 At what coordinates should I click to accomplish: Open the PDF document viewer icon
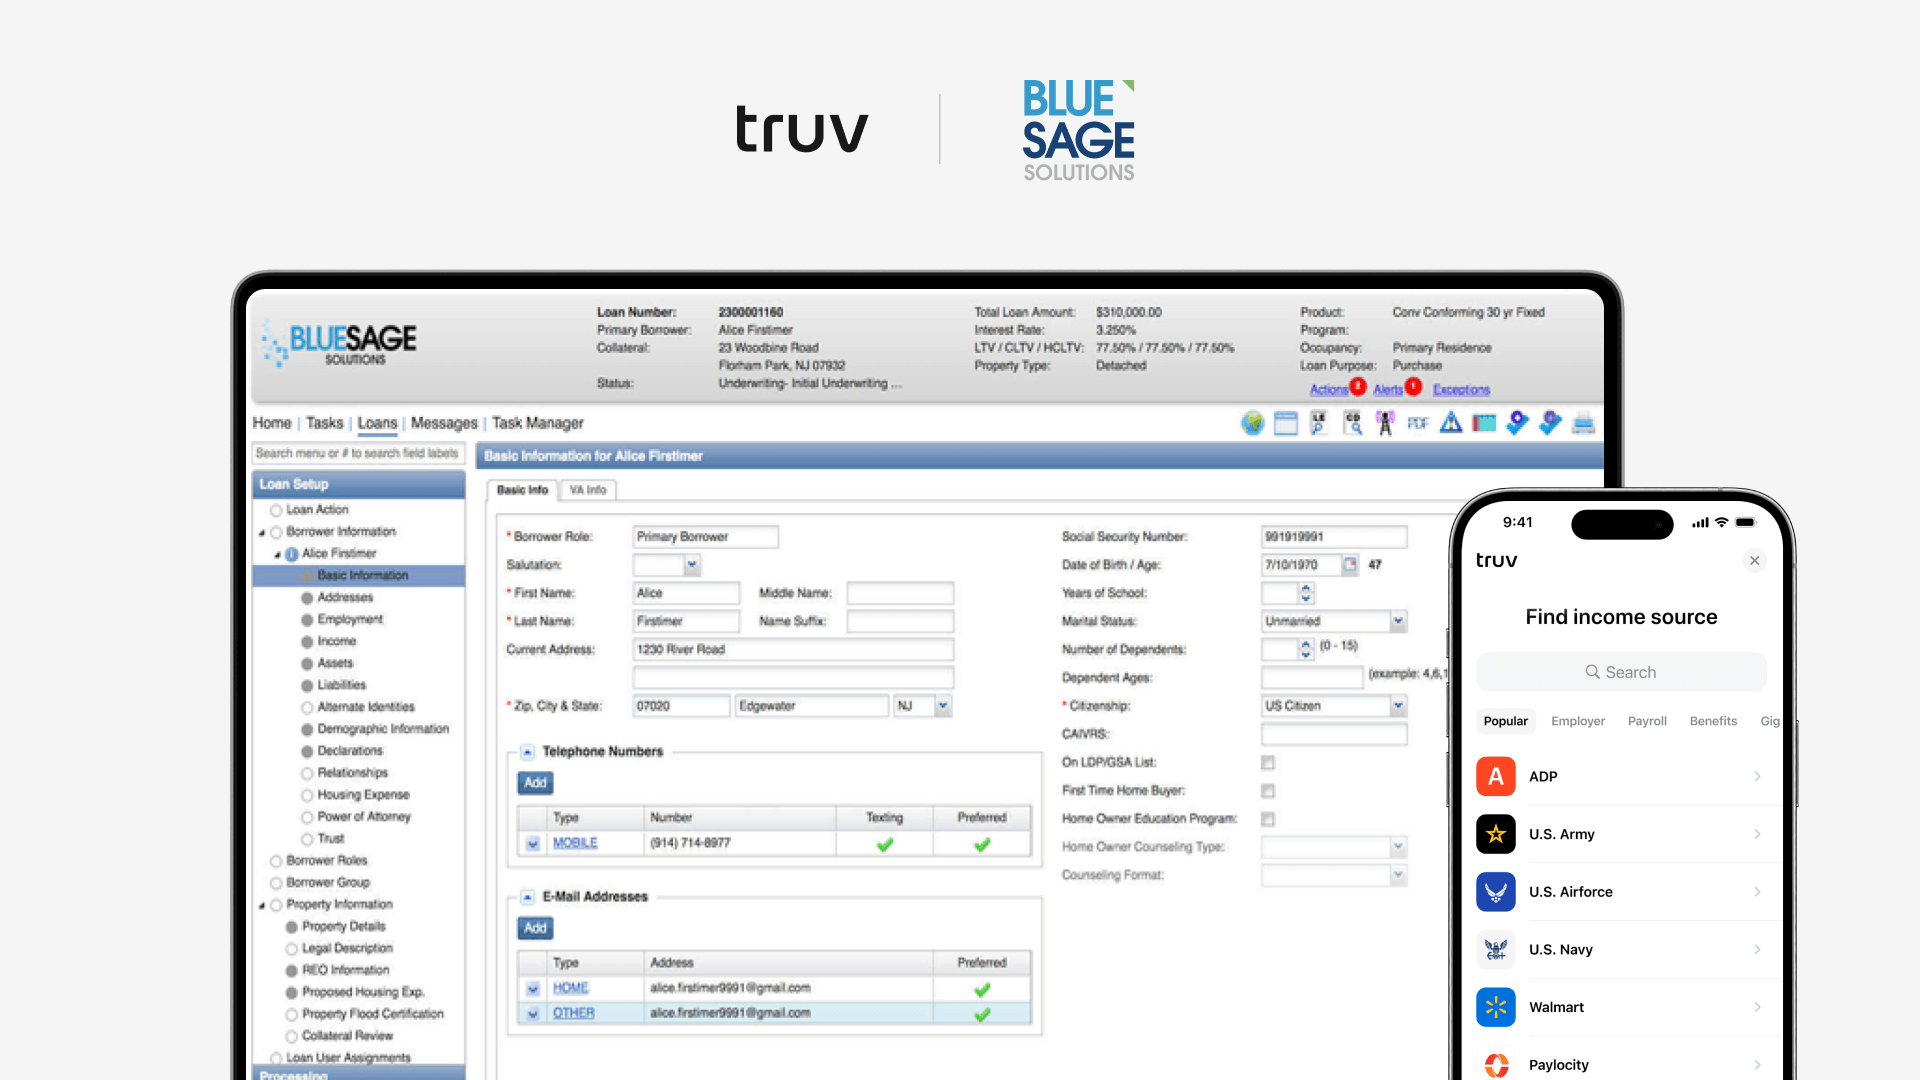(1418, 423)
